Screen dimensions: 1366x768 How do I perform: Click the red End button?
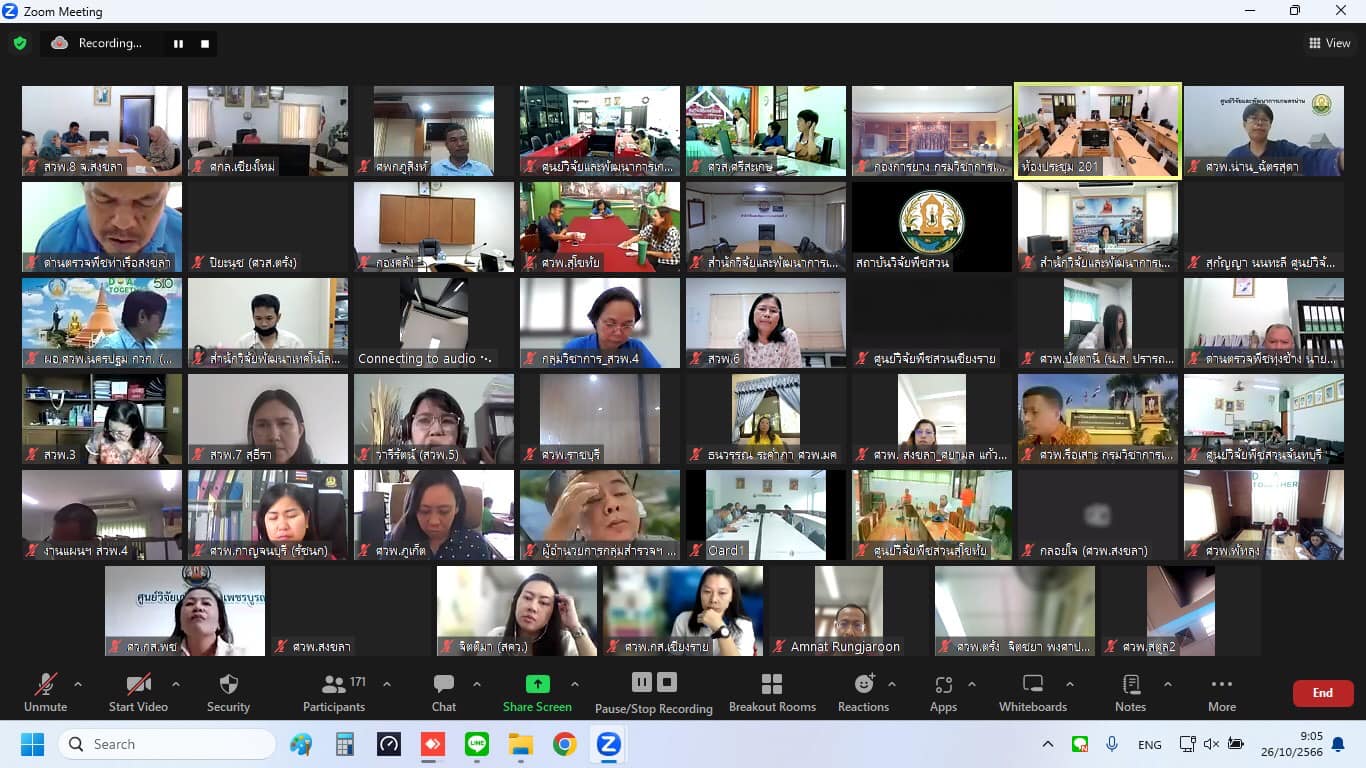coord(1322,693)
